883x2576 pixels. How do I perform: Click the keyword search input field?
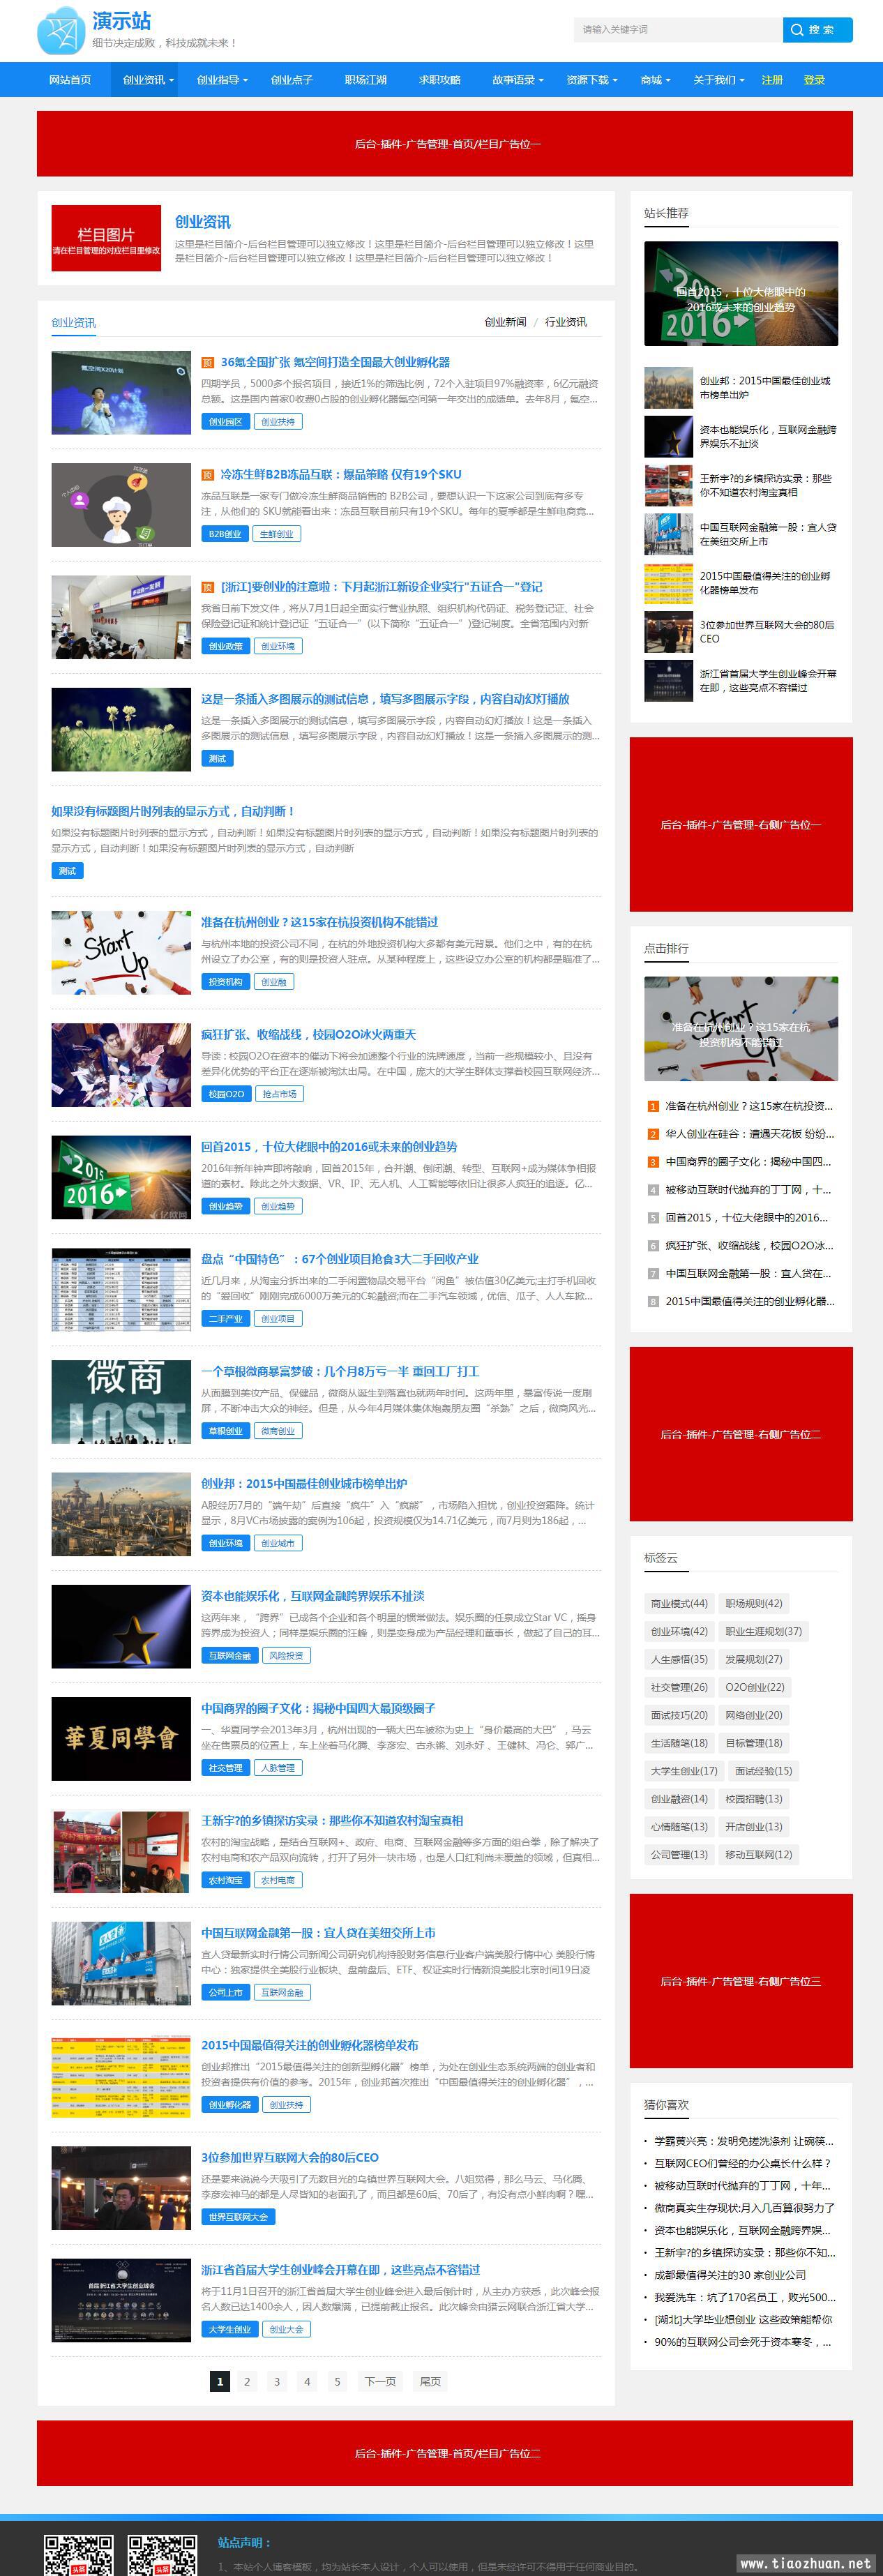pyautogui.click(x=678, y=30)
